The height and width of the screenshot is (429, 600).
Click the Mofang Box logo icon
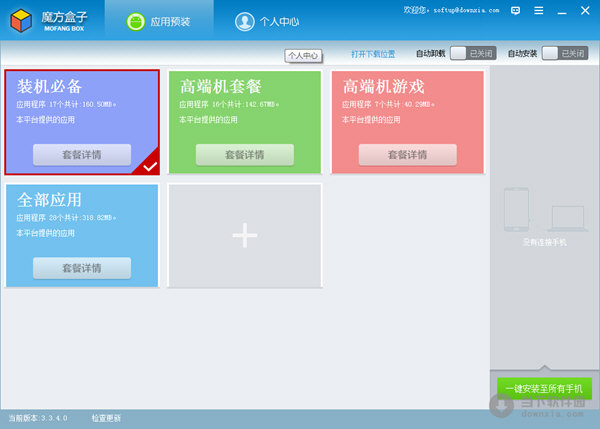pyautogui.click(x=19, y=20)
